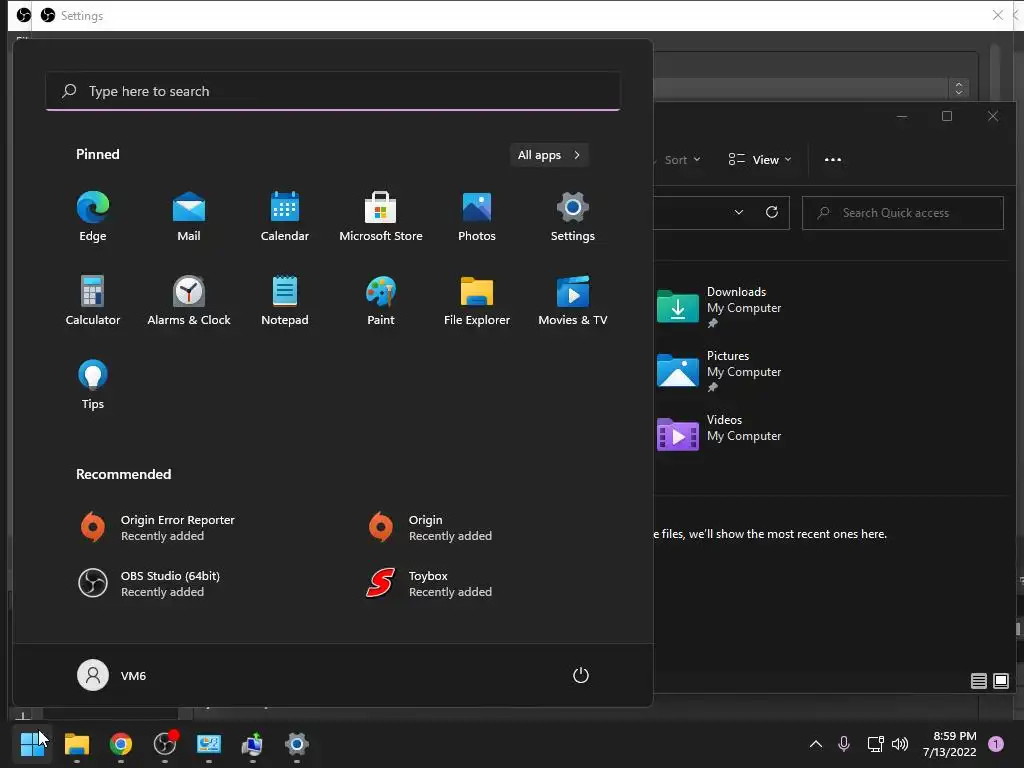Open the Edge browser from pinned apps

click(x=93, y=216)
